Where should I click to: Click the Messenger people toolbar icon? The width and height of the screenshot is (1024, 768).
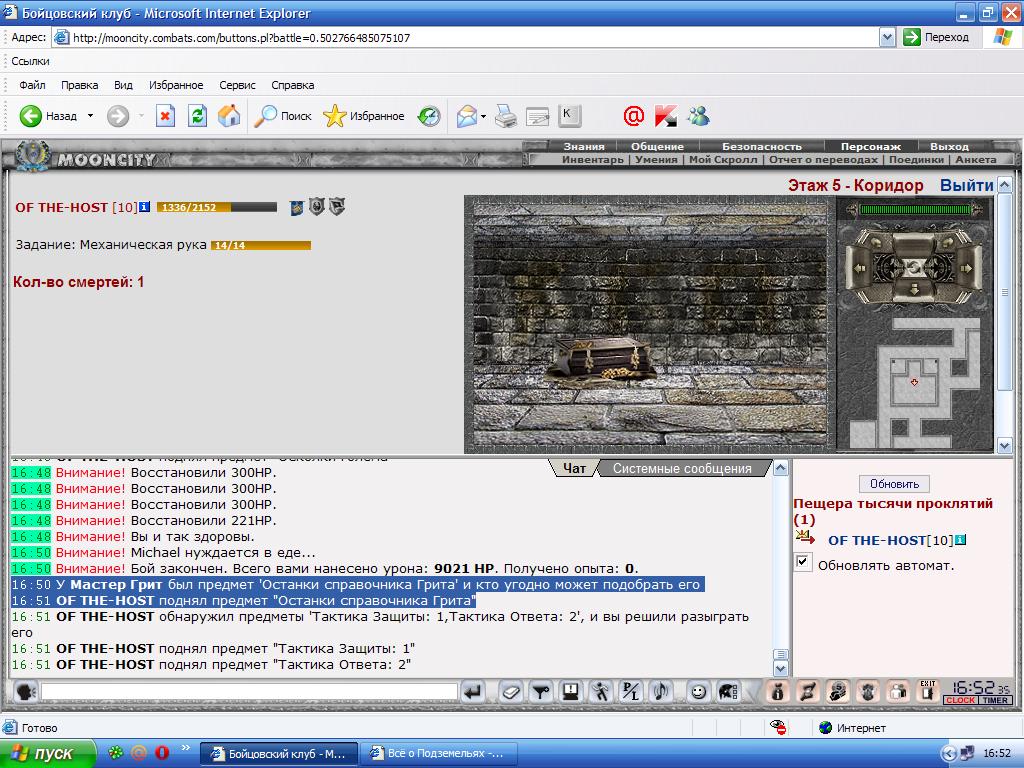tap(698, 116)
